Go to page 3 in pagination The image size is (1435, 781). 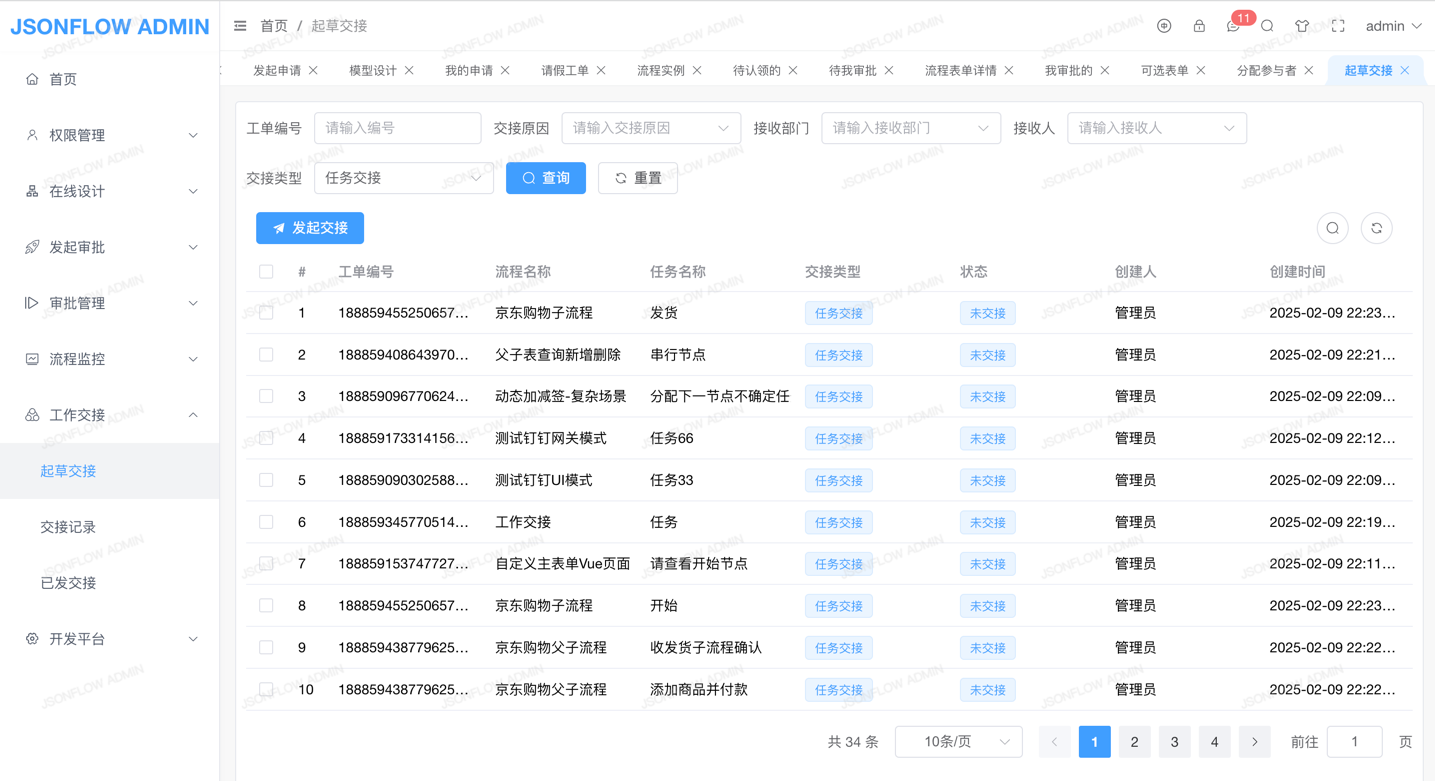(1174, 742)
